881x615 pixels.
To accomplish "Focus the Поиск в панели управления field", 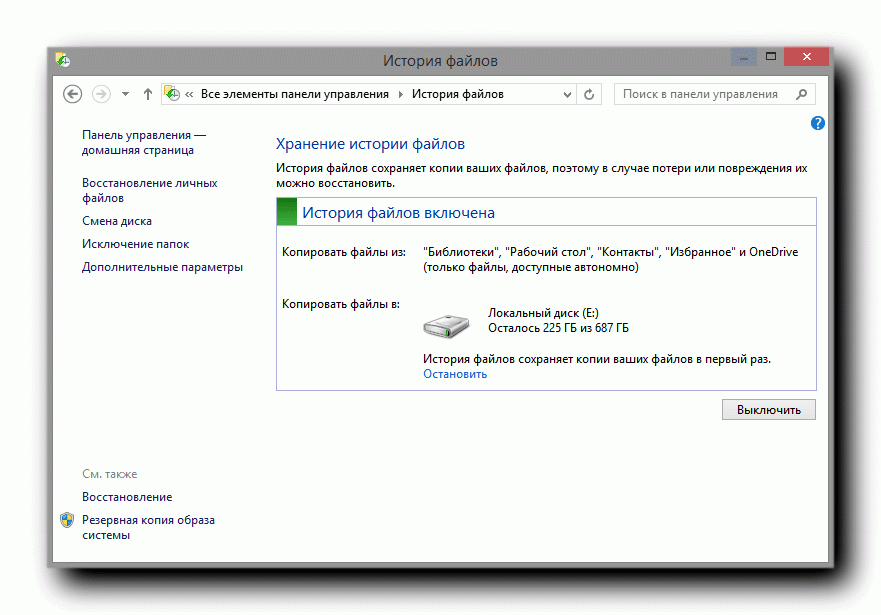I will (x=700, y=94).
